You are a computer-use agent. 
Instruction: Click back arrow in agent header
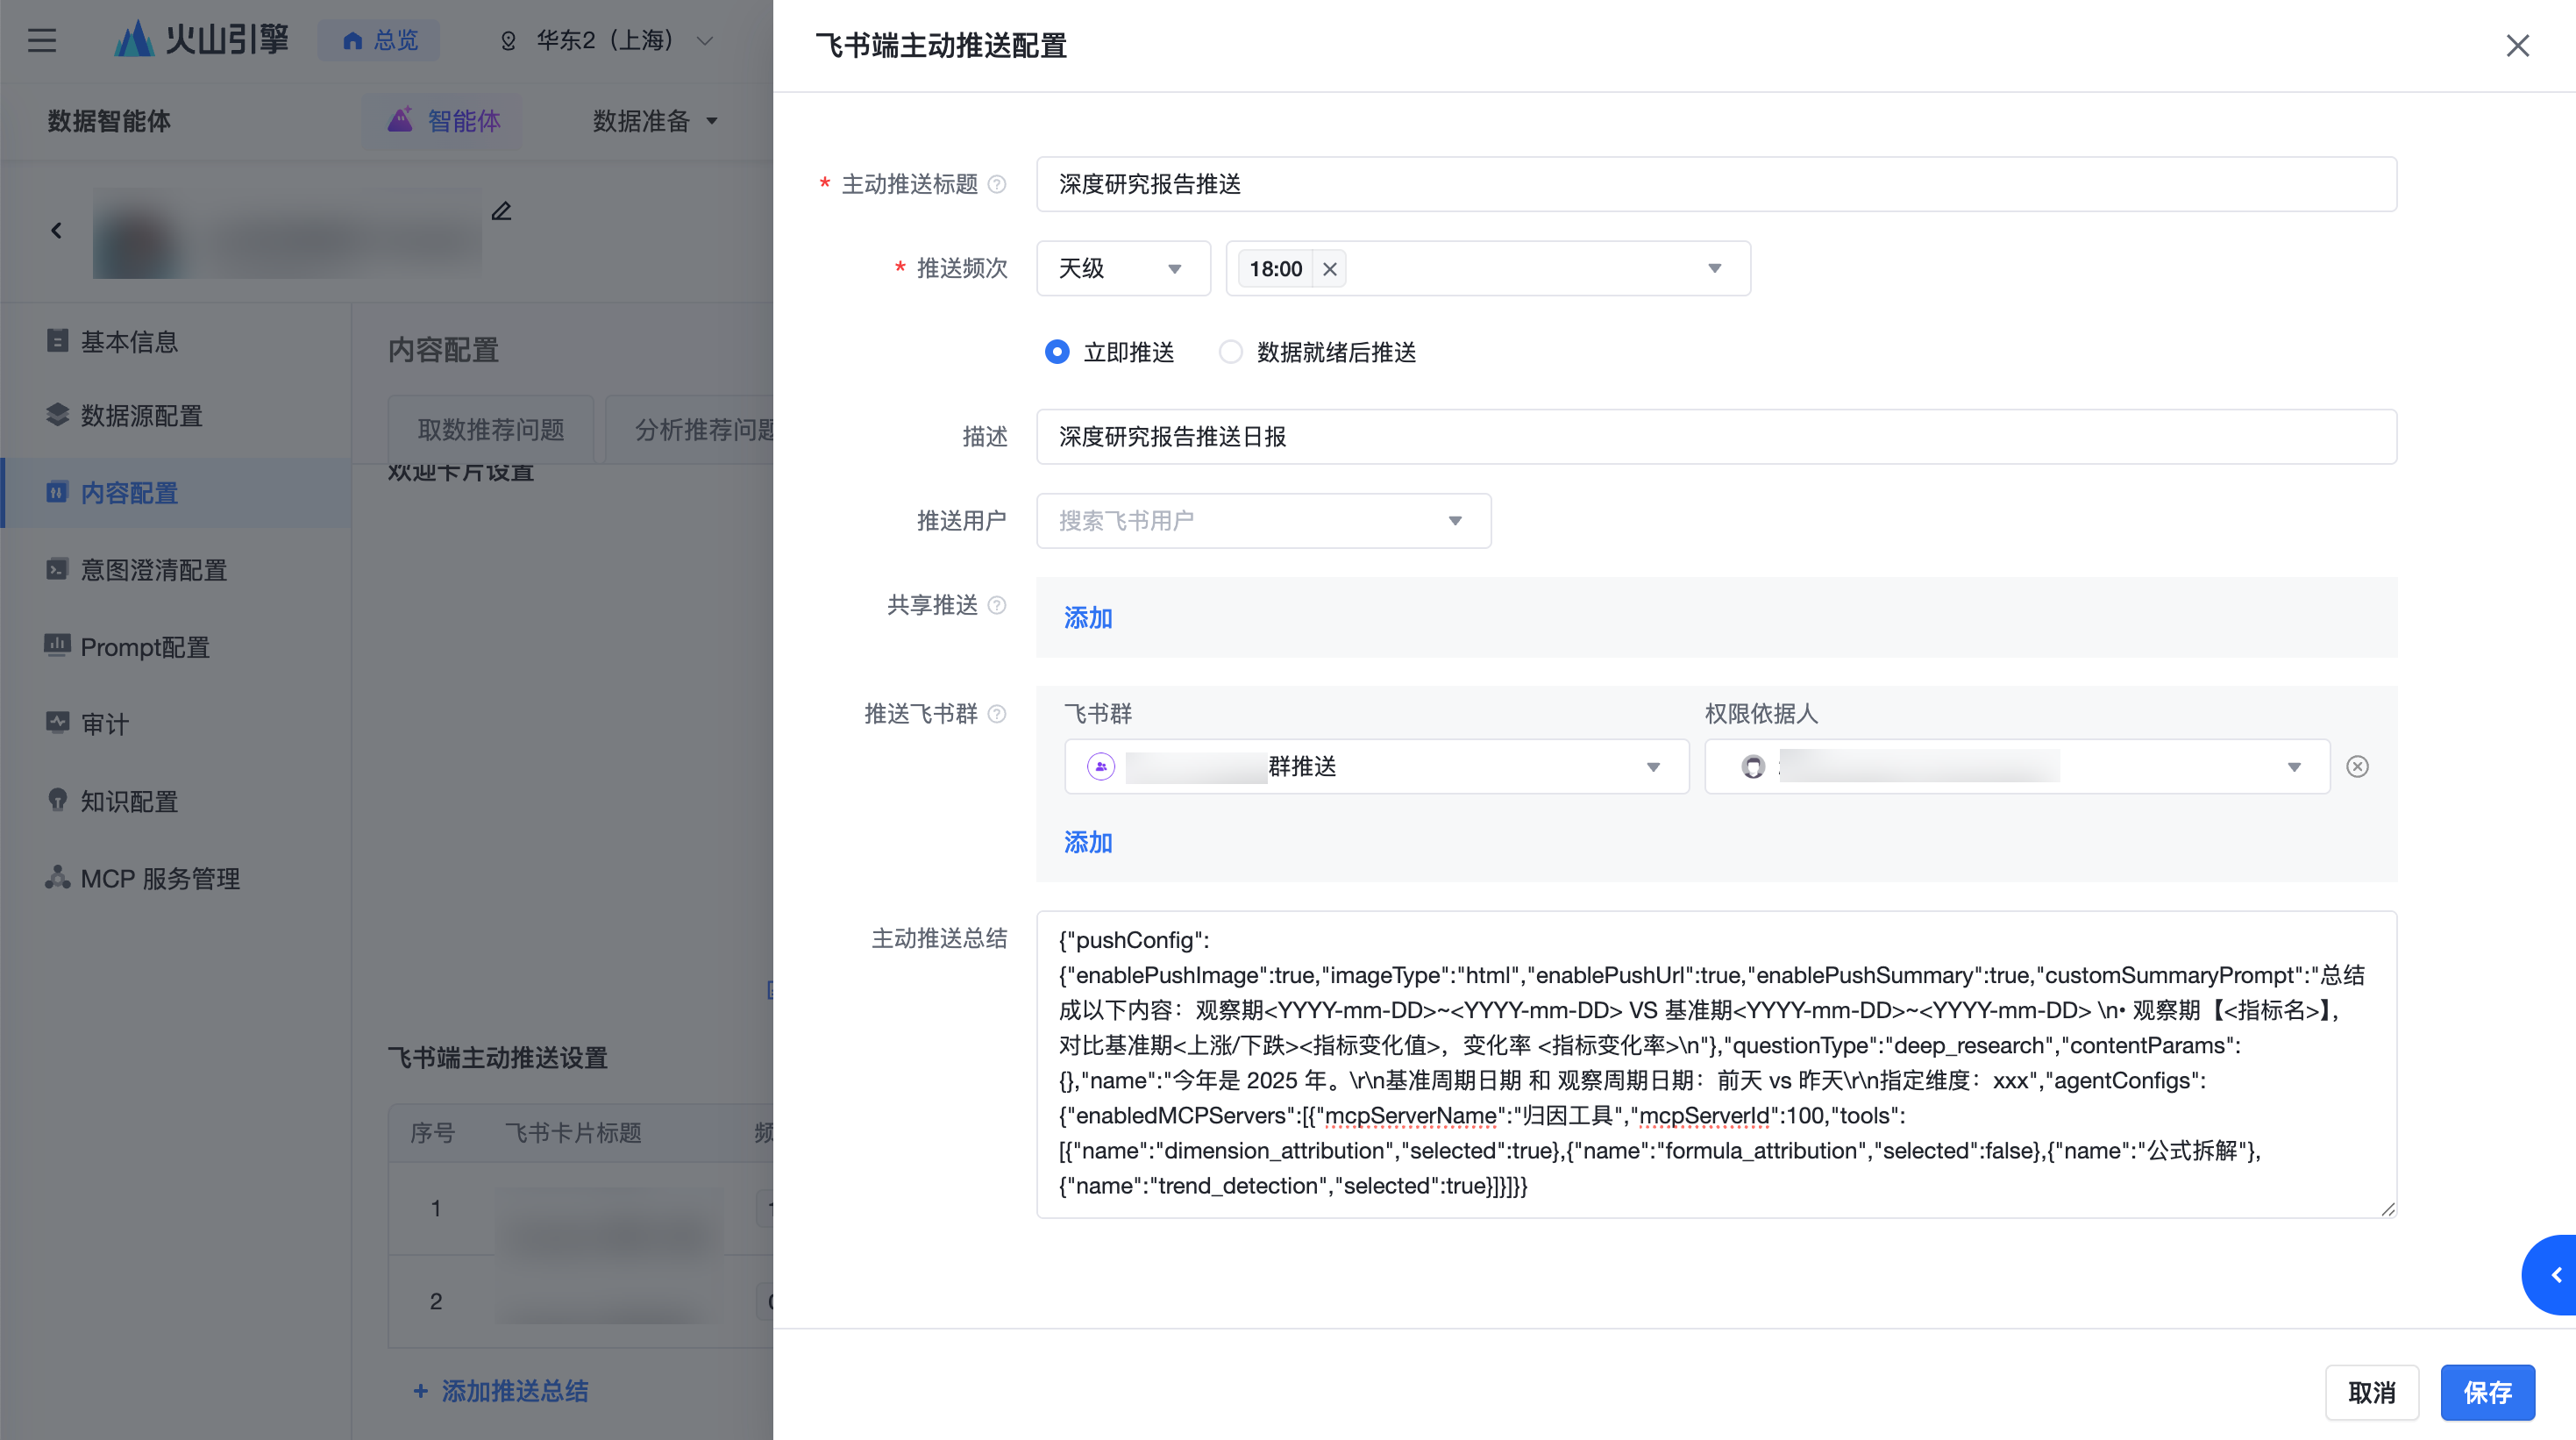click(57, 231)
